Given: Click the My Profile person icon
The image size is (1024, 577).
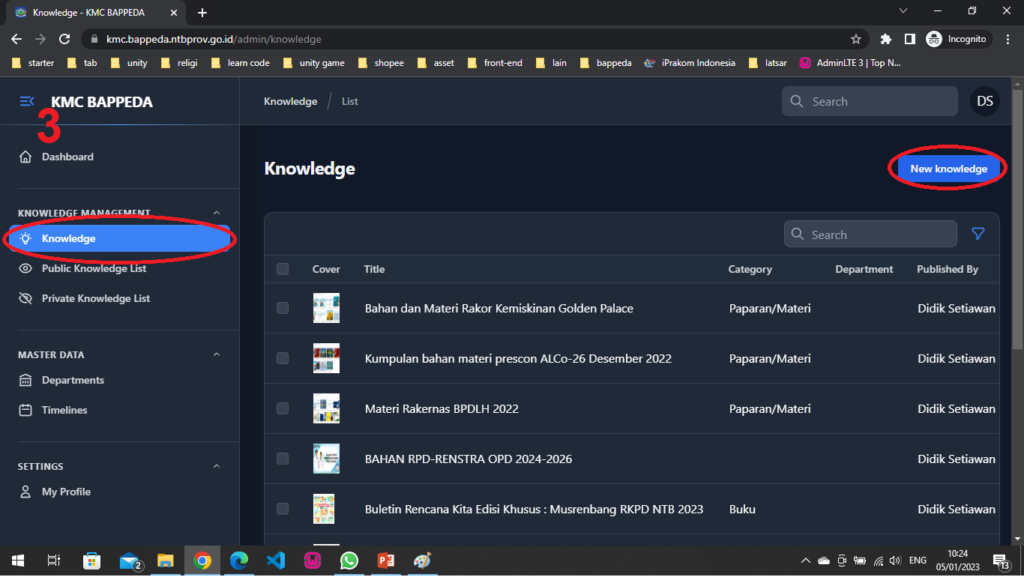Looking at the screenshot, I should click(26, 492).
